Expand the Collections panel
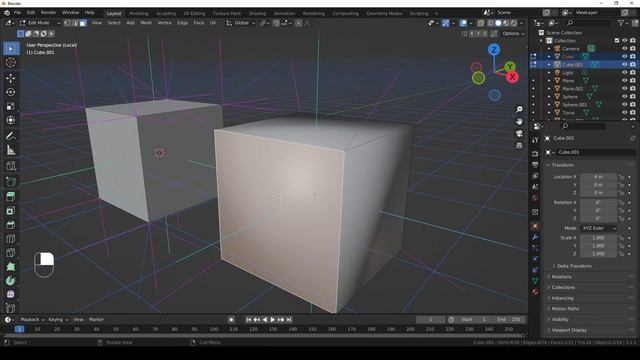The image size is (640, 360). pos(563,287)
